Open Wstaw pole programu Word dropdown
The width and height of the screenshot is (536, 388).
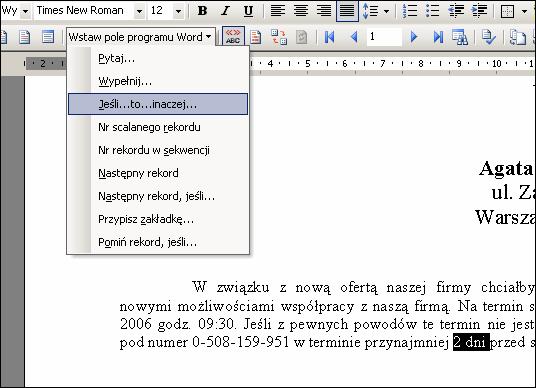click(140, 37)
